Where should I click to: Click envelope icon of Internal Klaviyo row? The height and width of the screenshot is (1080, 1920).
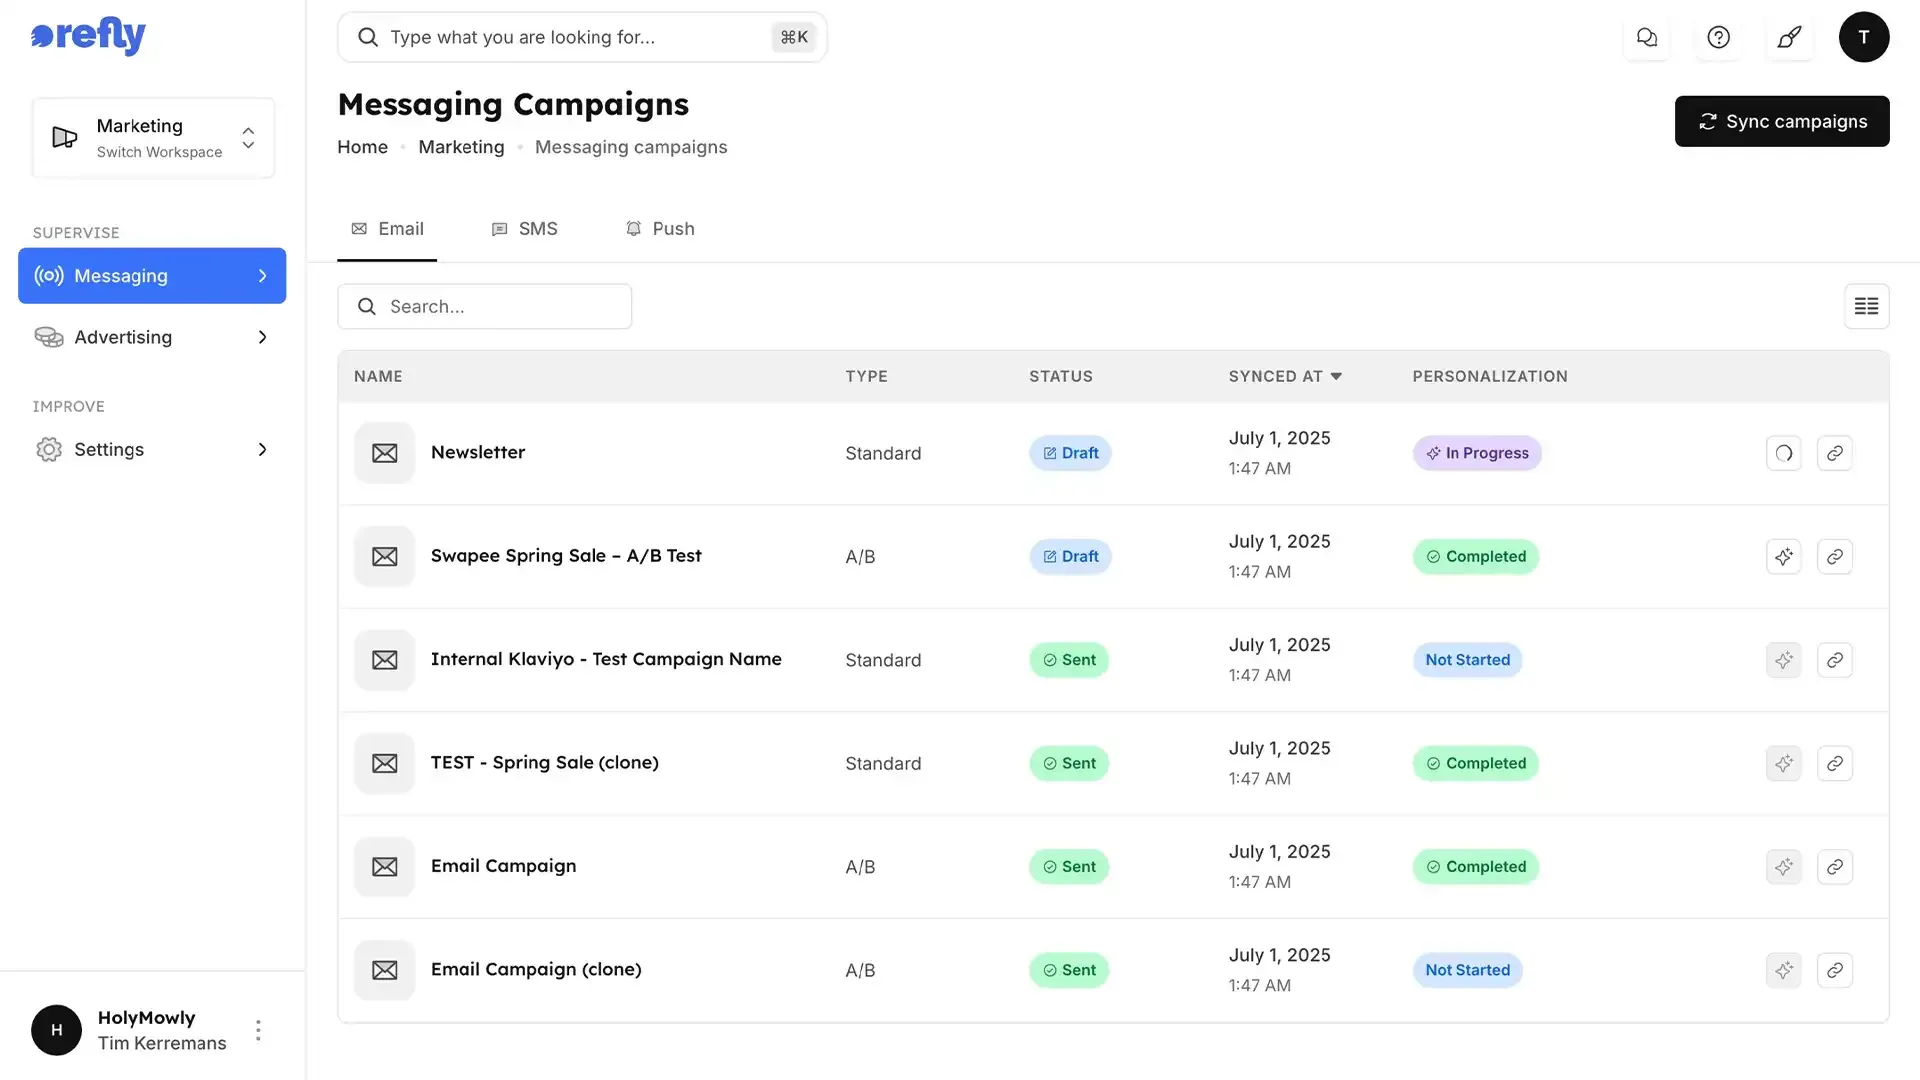point(384,660)
